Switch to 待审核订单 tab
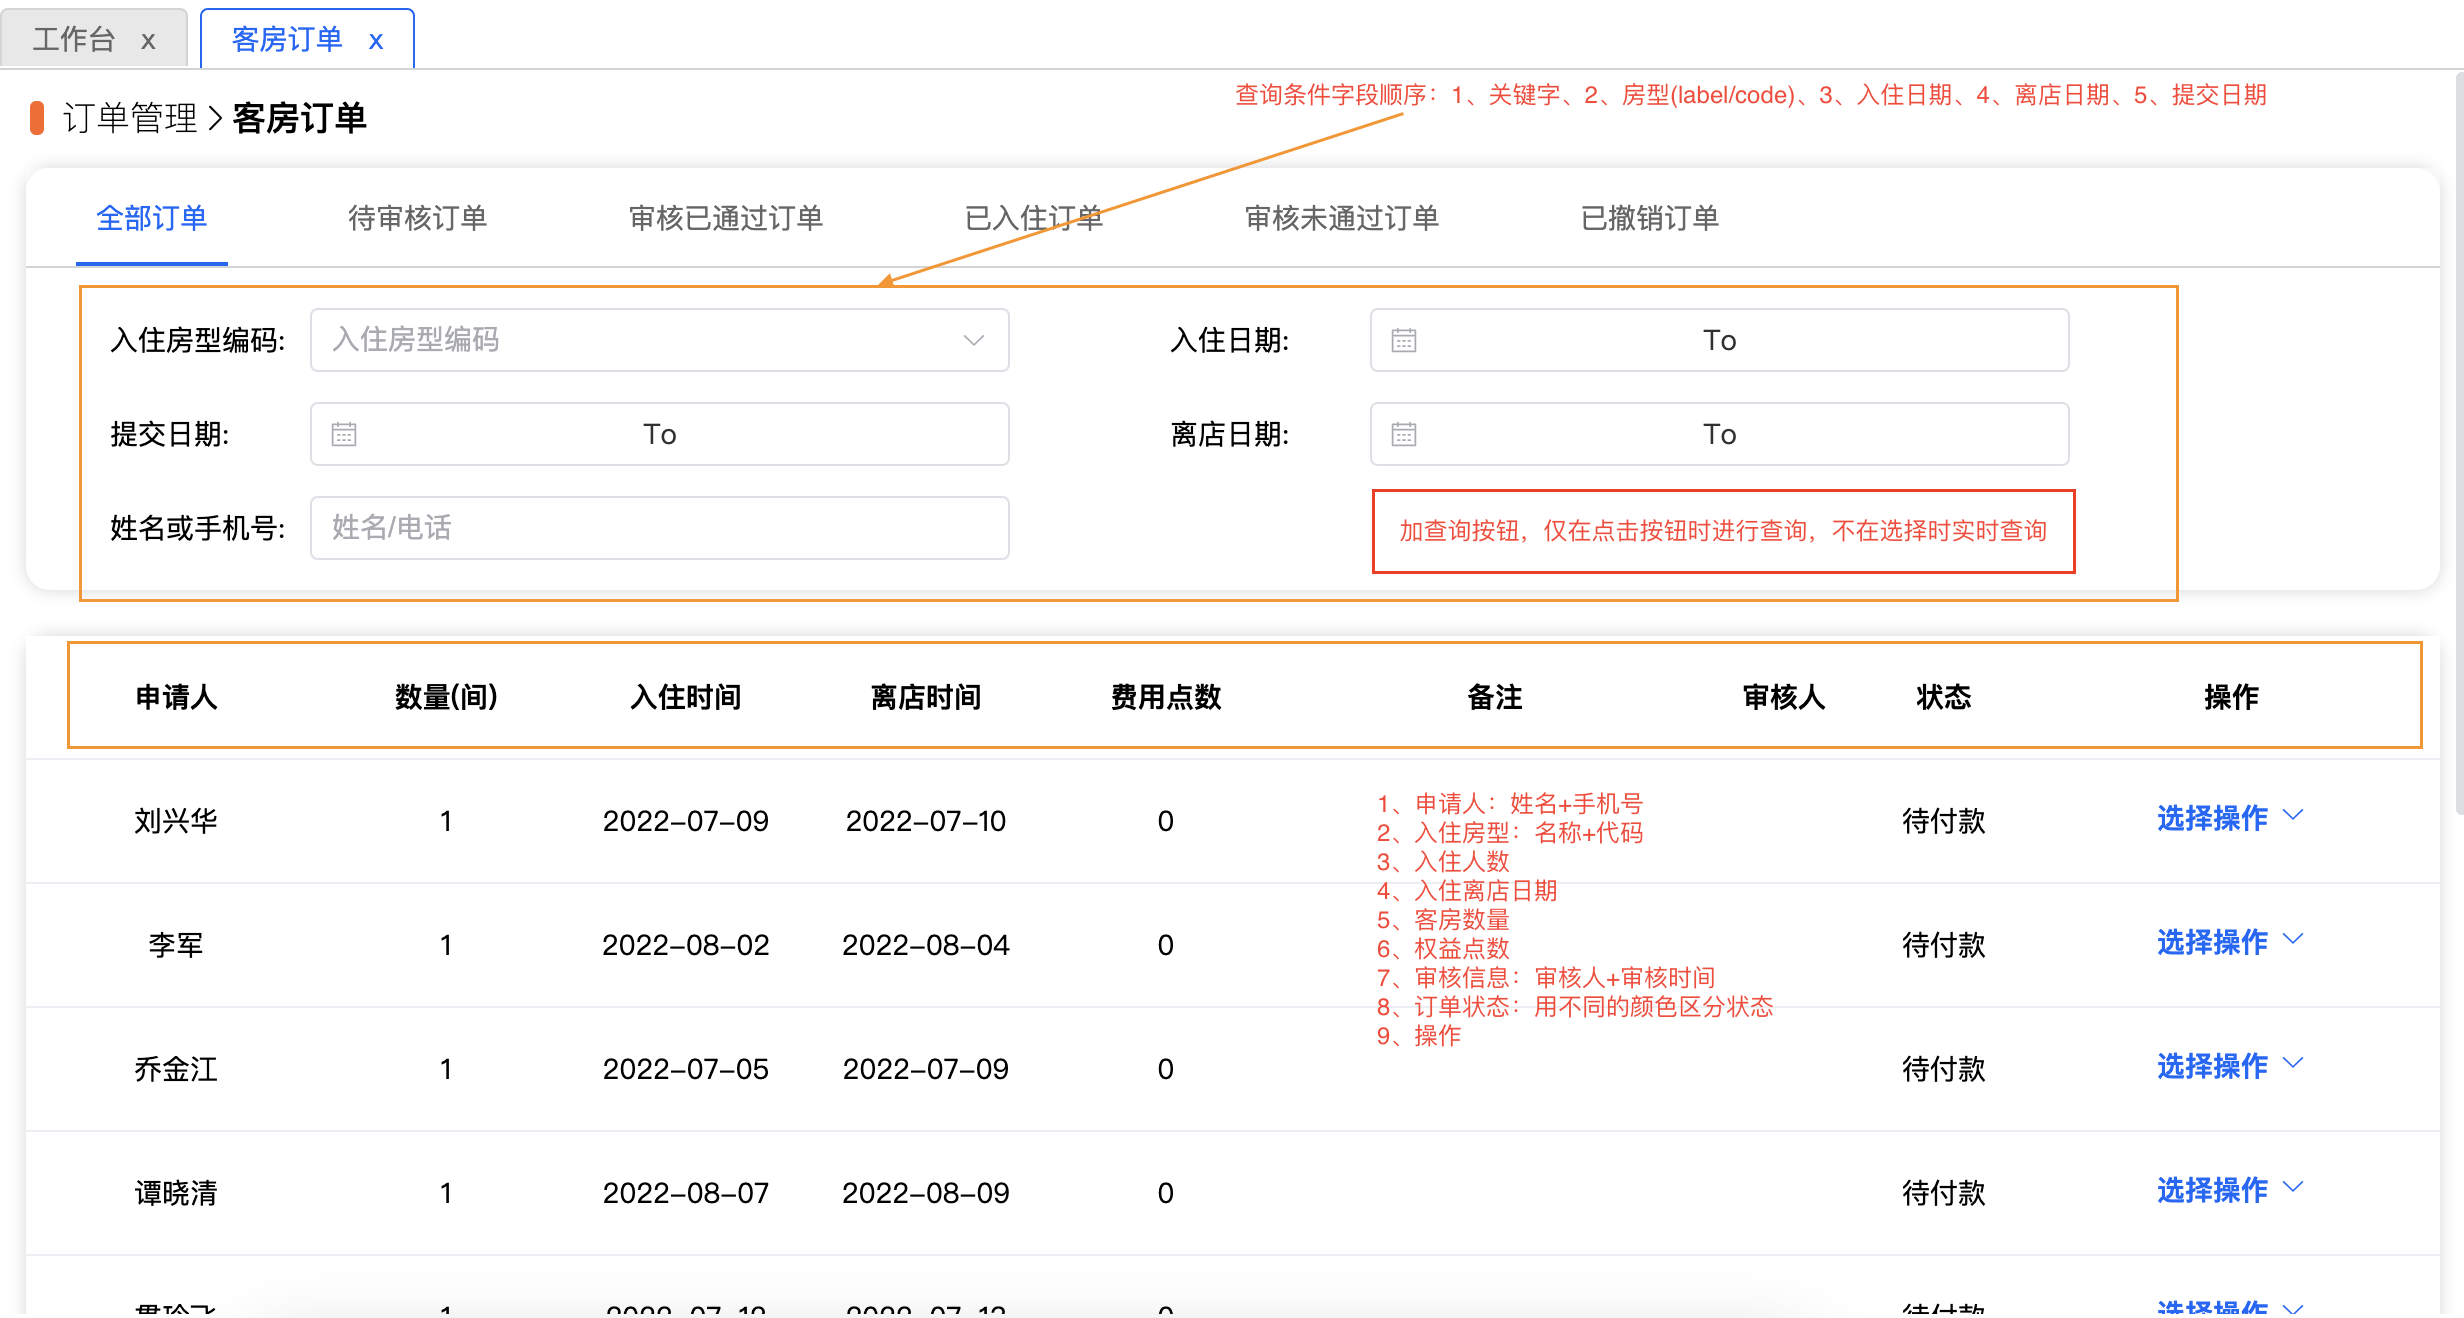The height and width of the screenshot is (1318, 2464). [417, 218]
